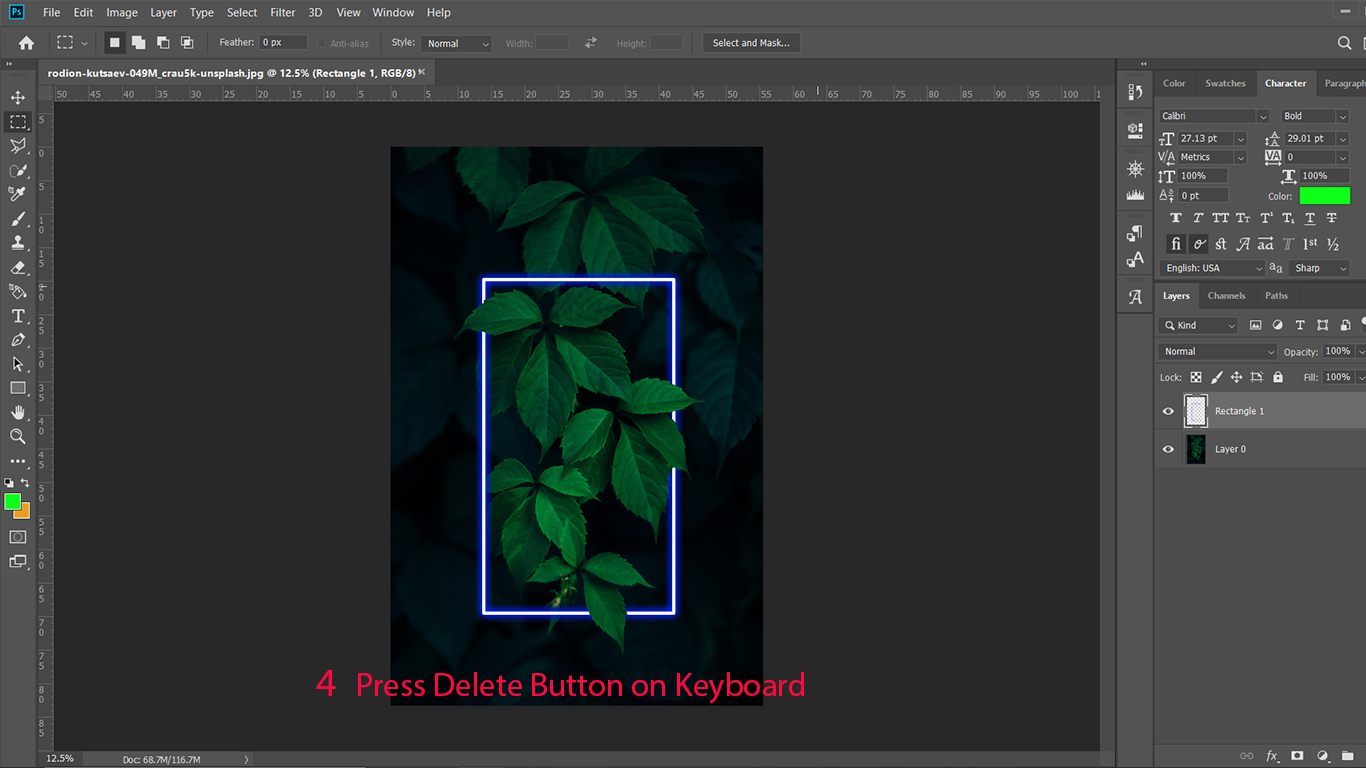Open the Style dropdown showing Normal
The image size is (1366, 768).
(456, 43)
